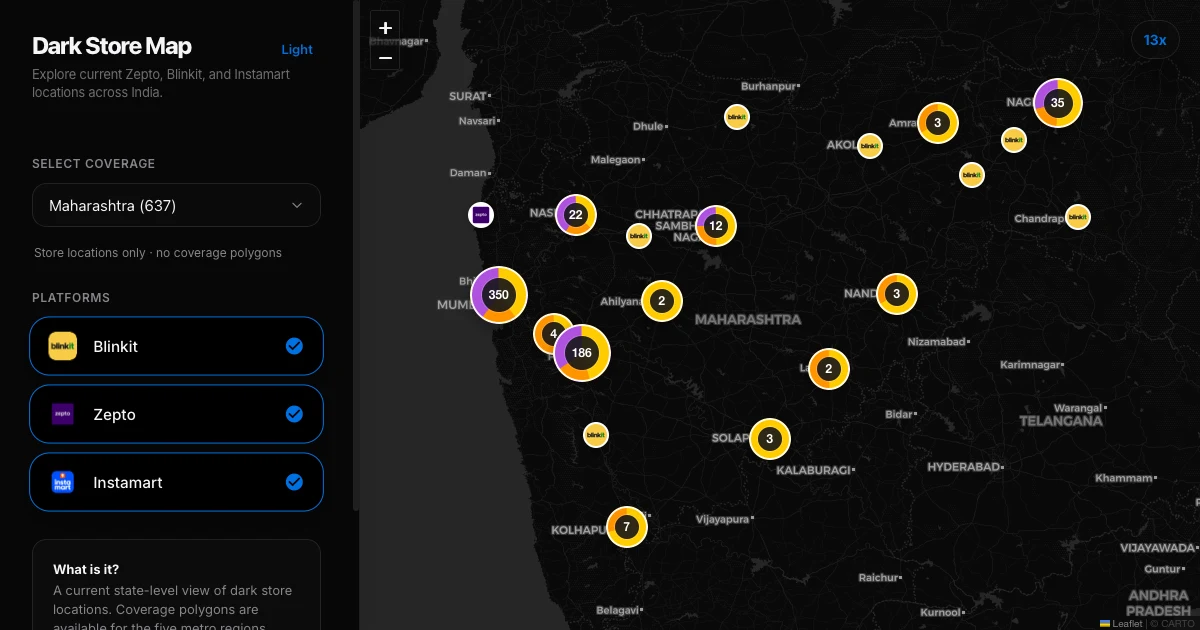Open the CARTO attribution link
Screen dimensions: 1200x630
[1177, 623]
